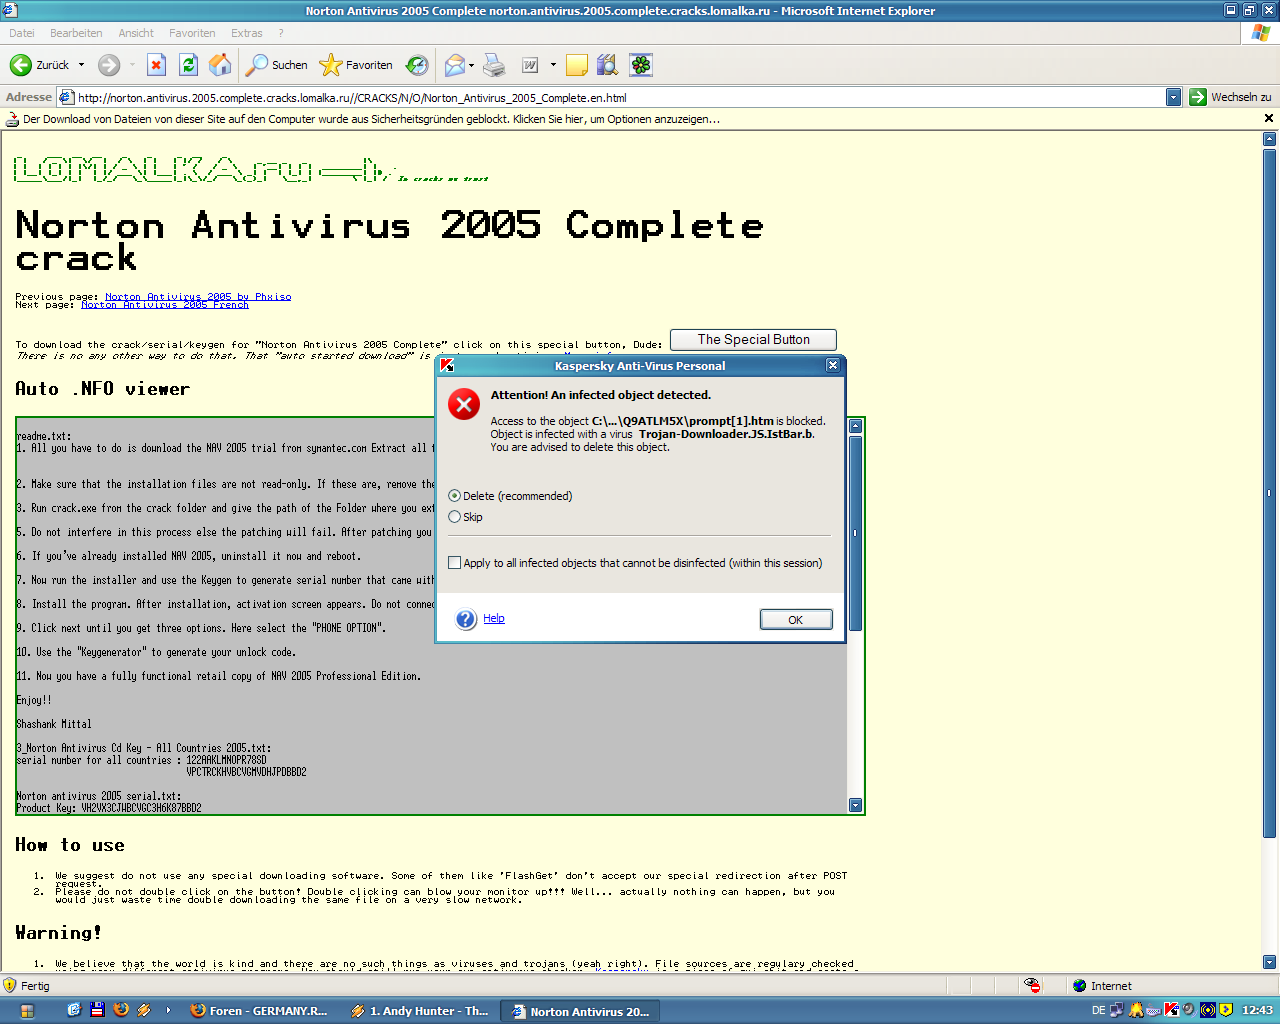The height and width of the screenshot is (1024, 1280).
Task: Go back with the Zurück arrow icon
Action: tap(20, 65)
